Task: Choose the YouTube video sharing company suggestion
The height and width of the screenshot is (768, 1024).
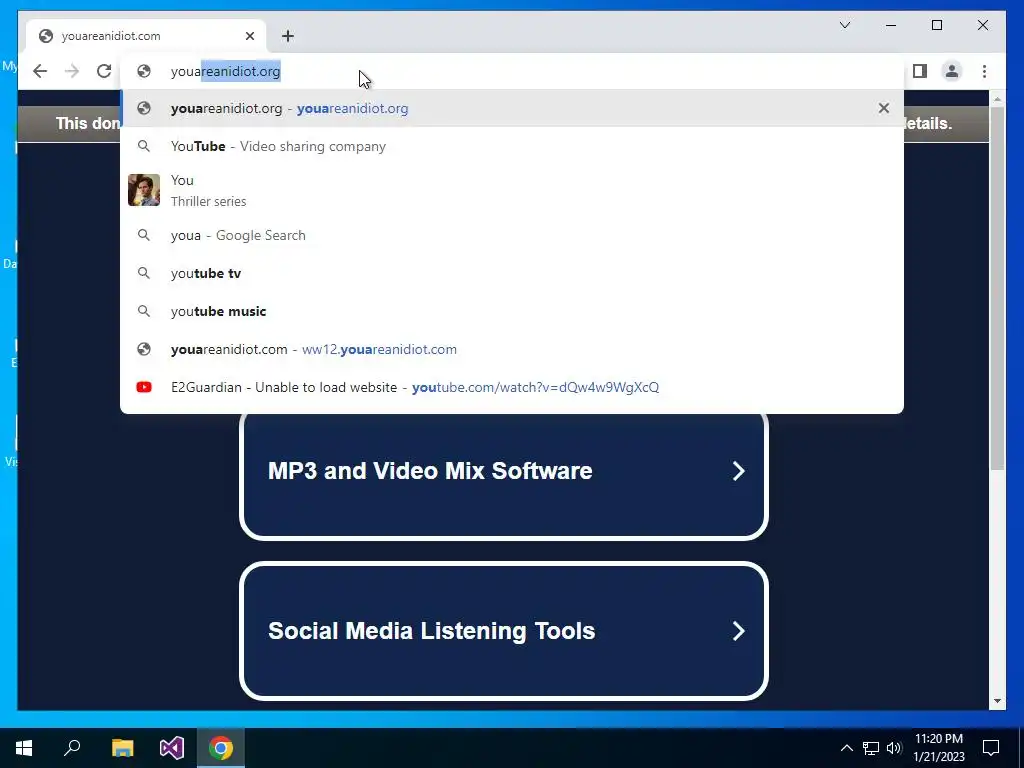Action: 512,146
